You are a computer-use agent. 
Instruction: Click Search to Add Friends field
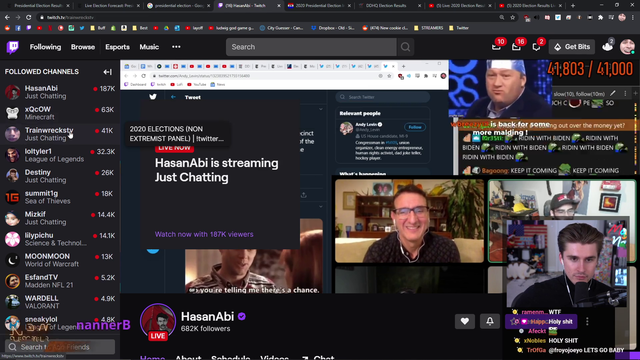(x=60, y=347)
